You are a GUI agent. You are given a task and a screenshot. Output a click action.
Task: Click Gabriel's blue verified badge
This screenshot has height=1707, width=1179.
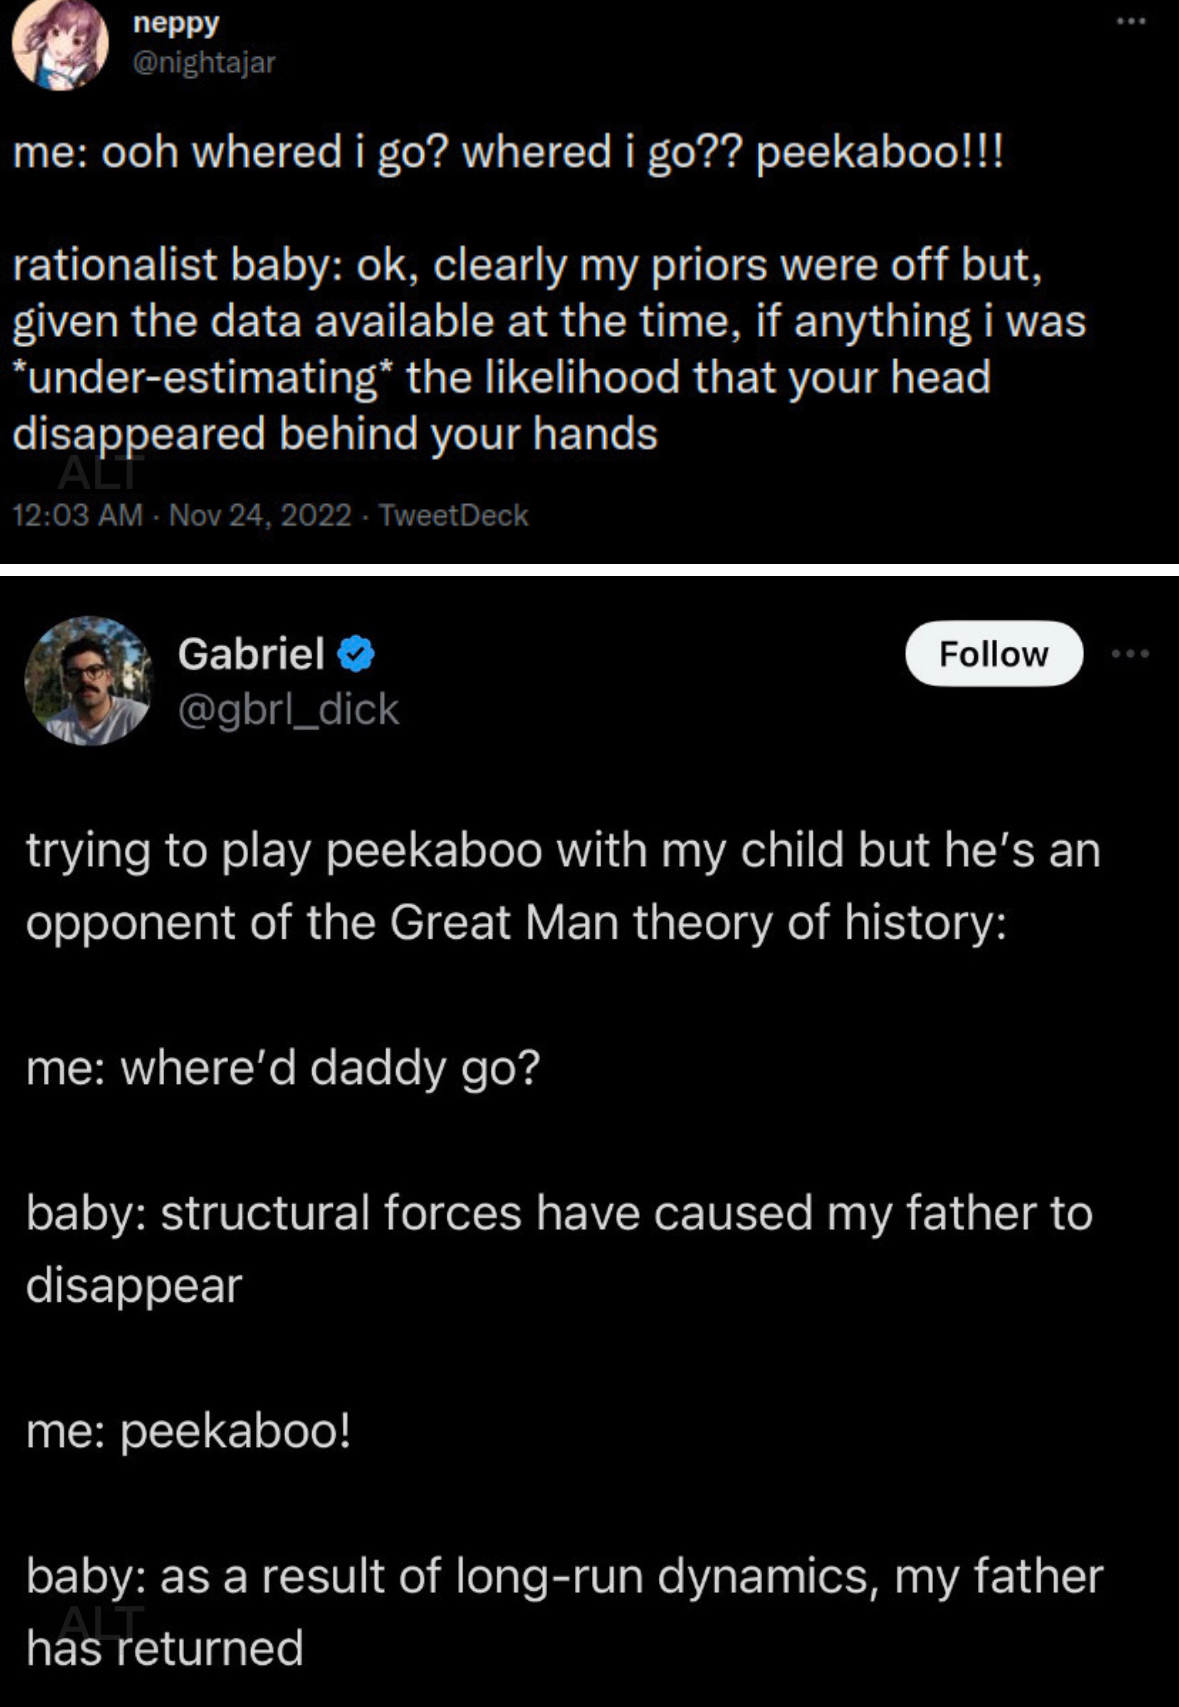[356, 654]
